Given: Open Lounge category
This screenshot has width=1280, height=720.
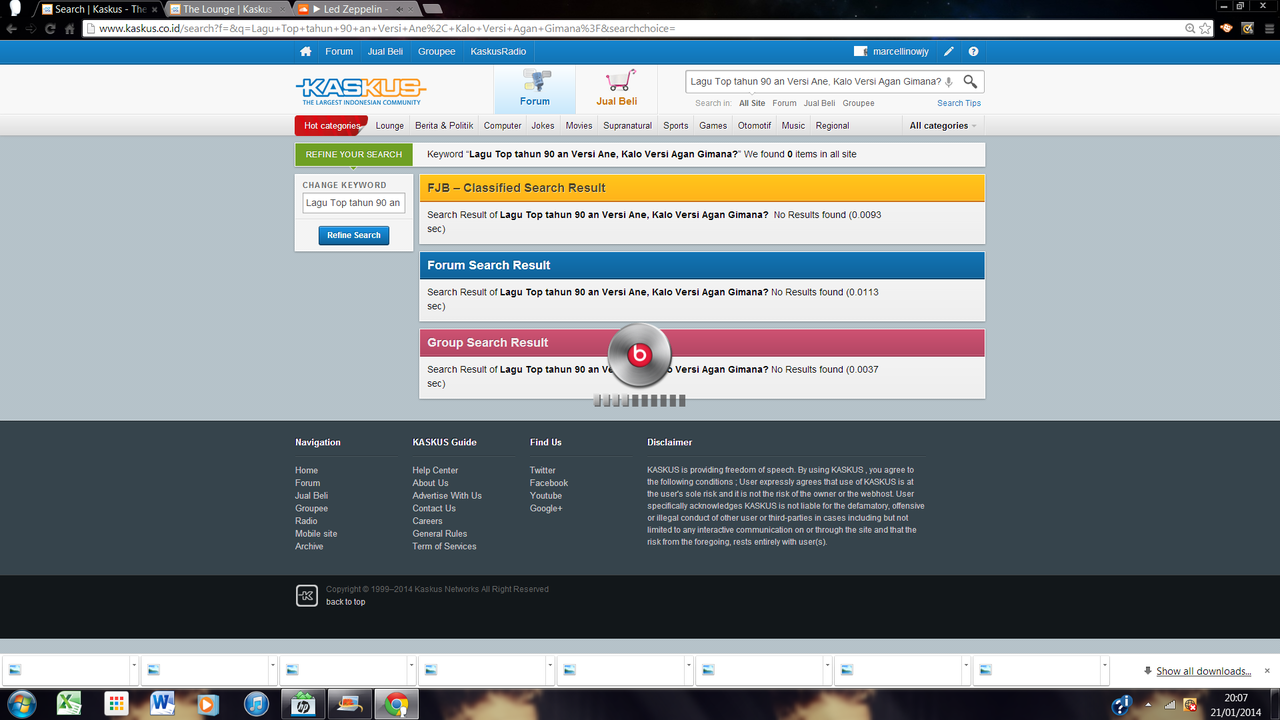Looking at the screenshot, I should 390,126.
